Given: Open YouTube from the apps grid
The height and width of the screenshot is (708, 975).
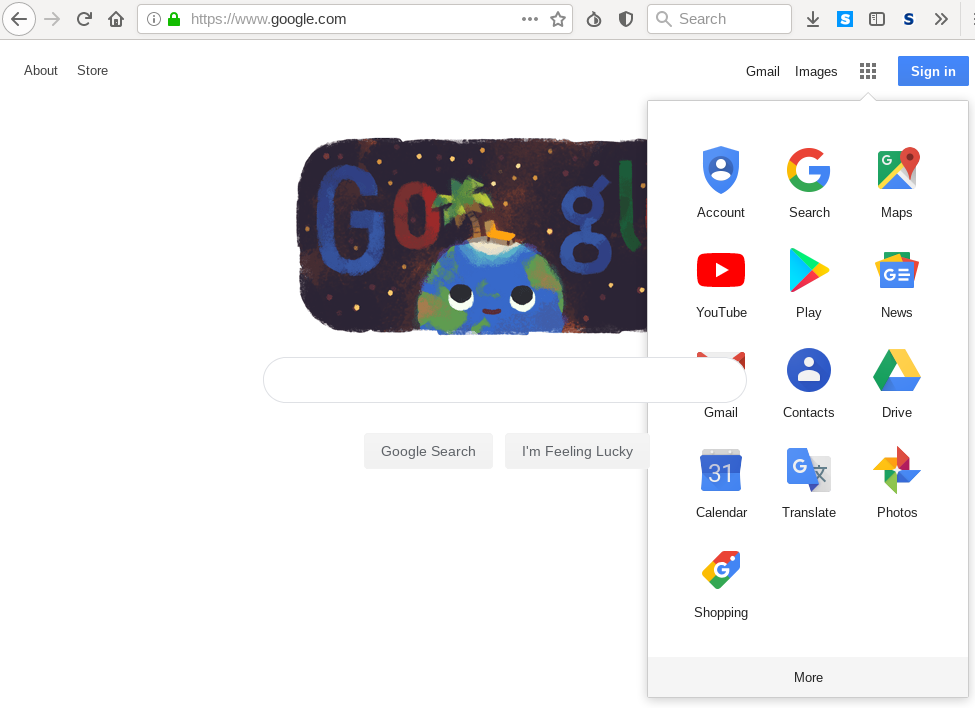Looking at the screenshot, I should 721,270.
